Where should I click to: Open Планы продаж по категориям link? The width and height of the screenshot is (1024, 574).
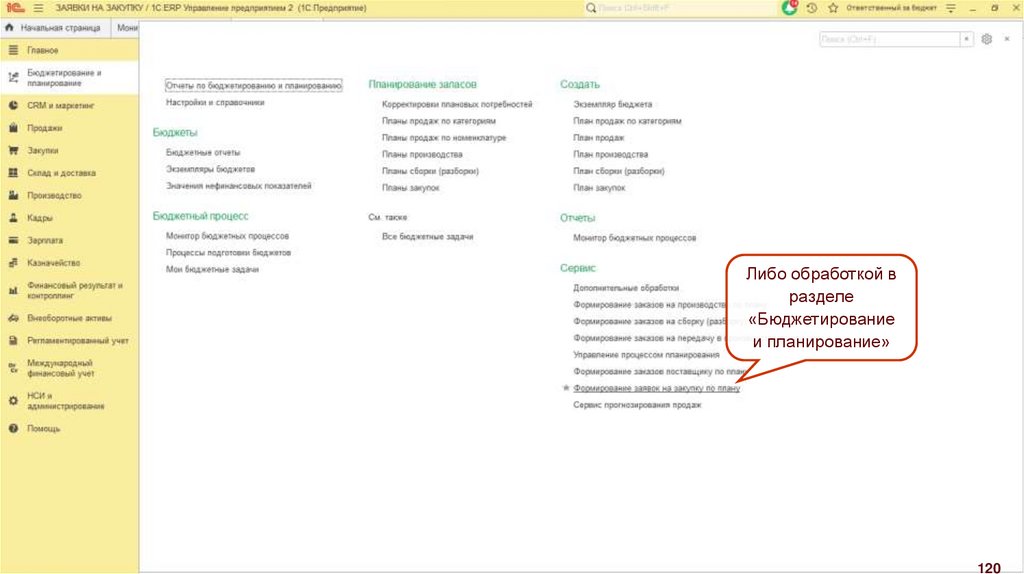[439, 121]
